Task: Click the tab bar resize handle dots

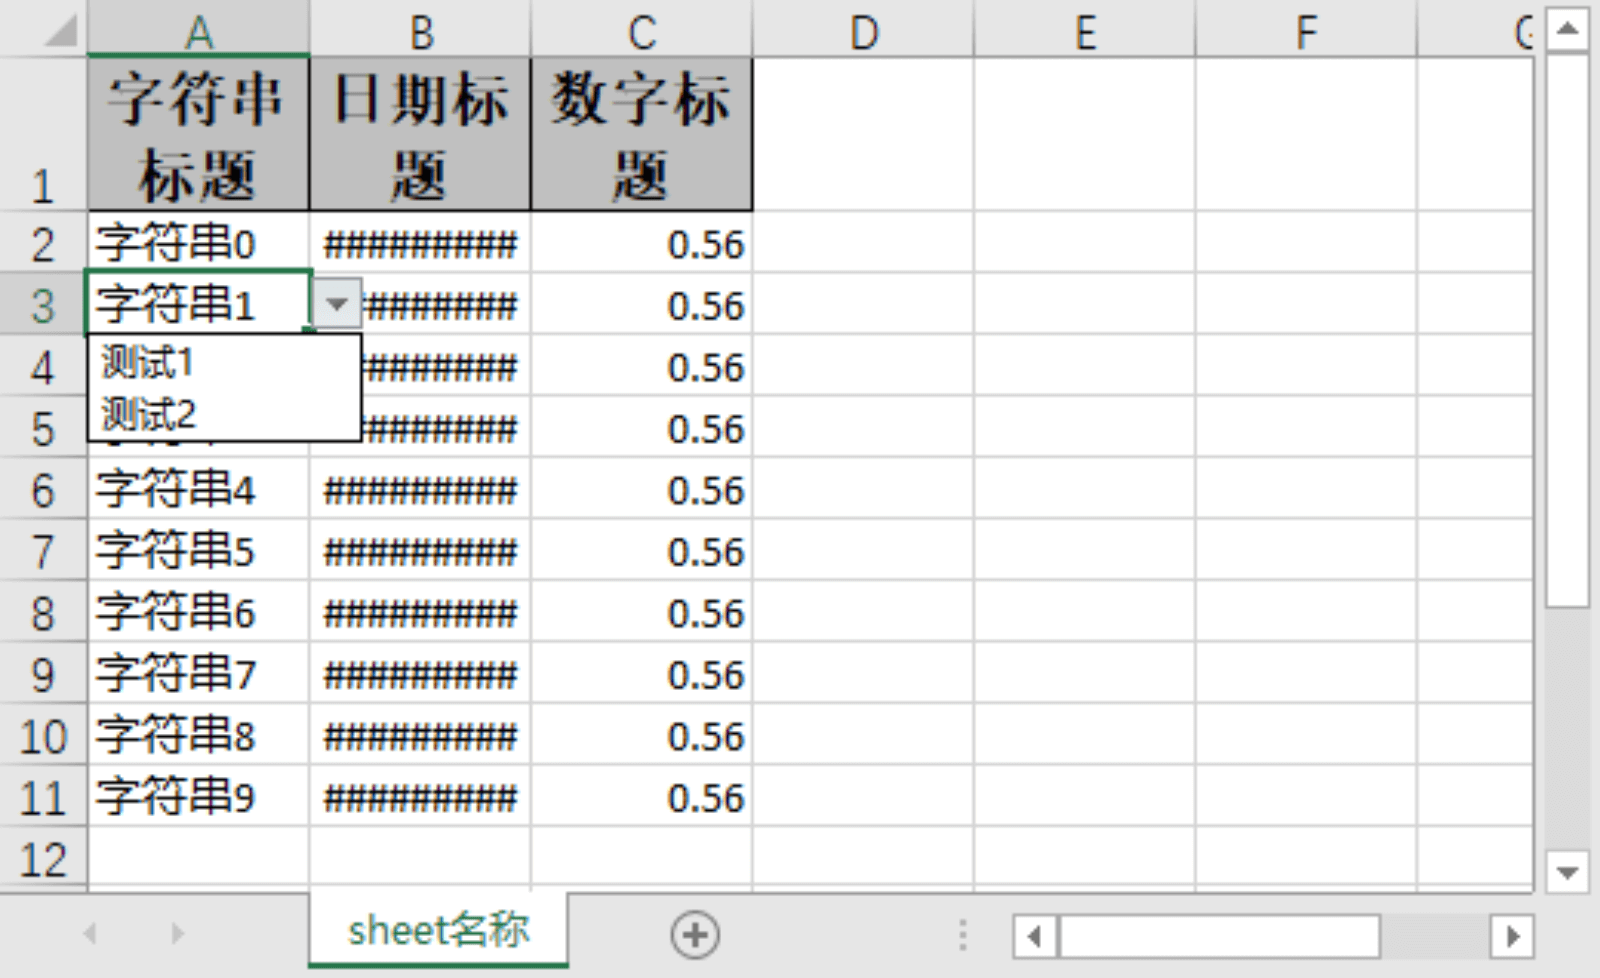Action: click(962, 935)
